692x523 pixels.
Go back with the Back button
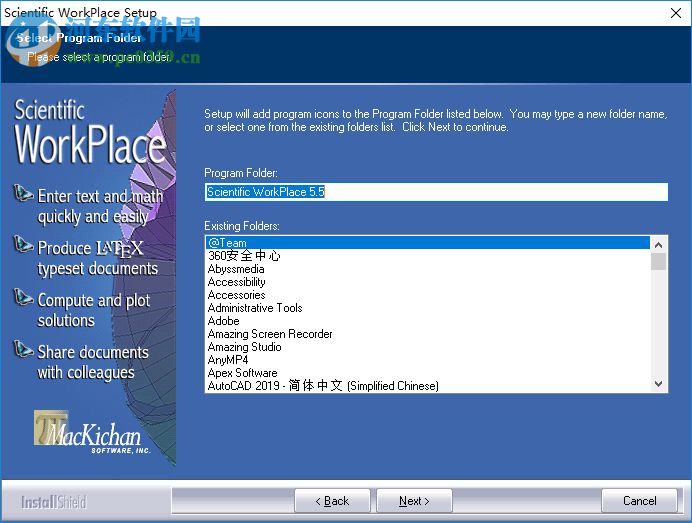[x=332, y=501]
